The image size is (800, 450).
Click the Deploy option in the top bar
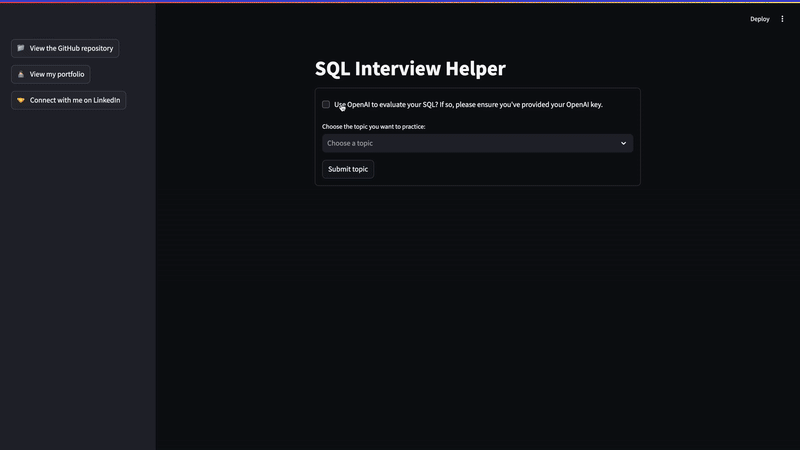click(x=760, y=19)
